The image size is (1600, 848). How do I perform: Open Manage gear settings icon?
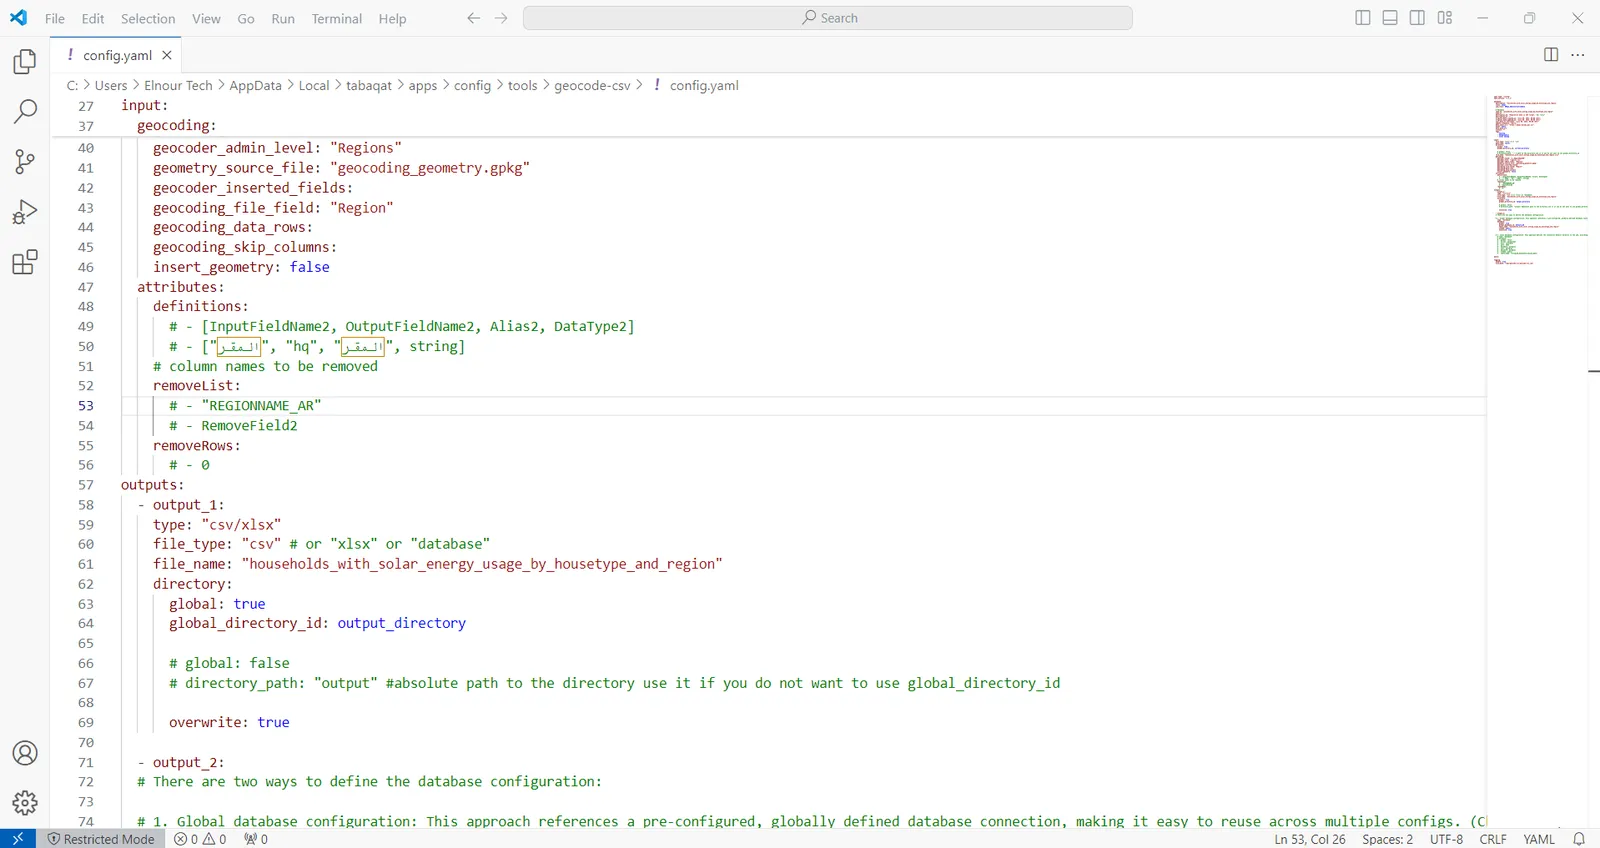click(x=25, y=802)
